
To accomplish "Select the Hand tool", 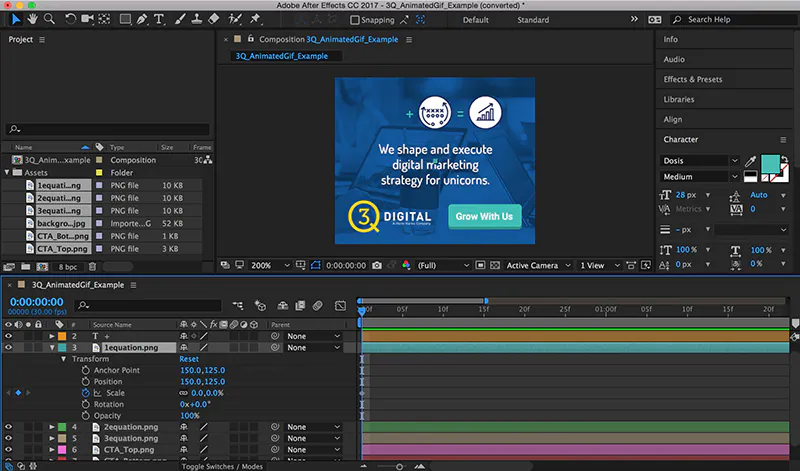I will click(31, 19).
